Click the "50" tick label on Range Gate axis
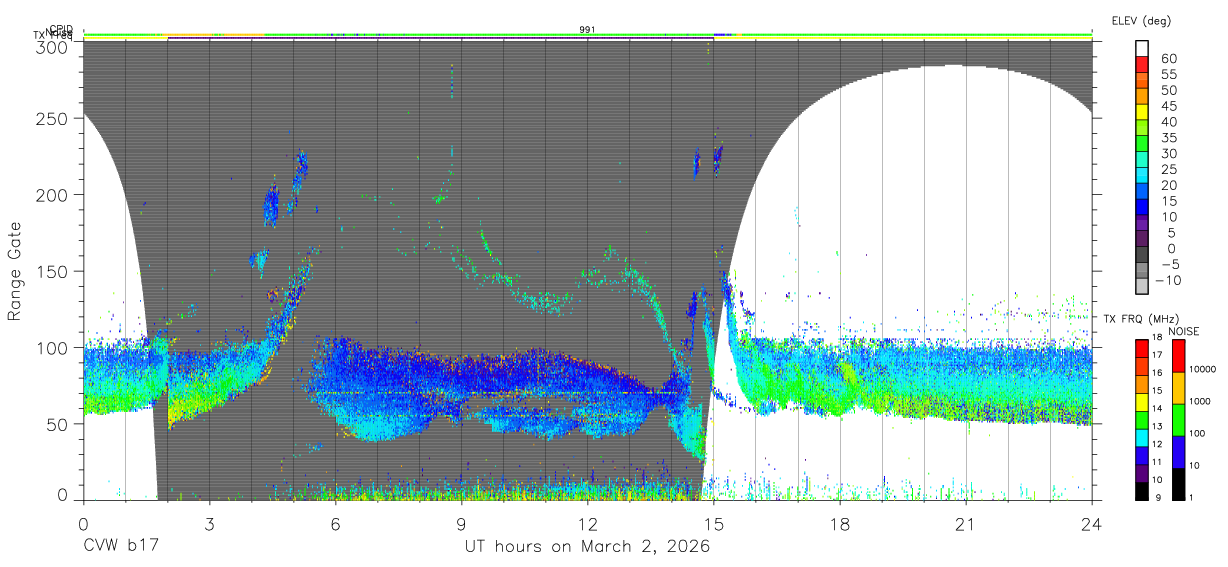Image resolution: width=1228 pixels, height=567 pixels. click(x=58, y=423)
